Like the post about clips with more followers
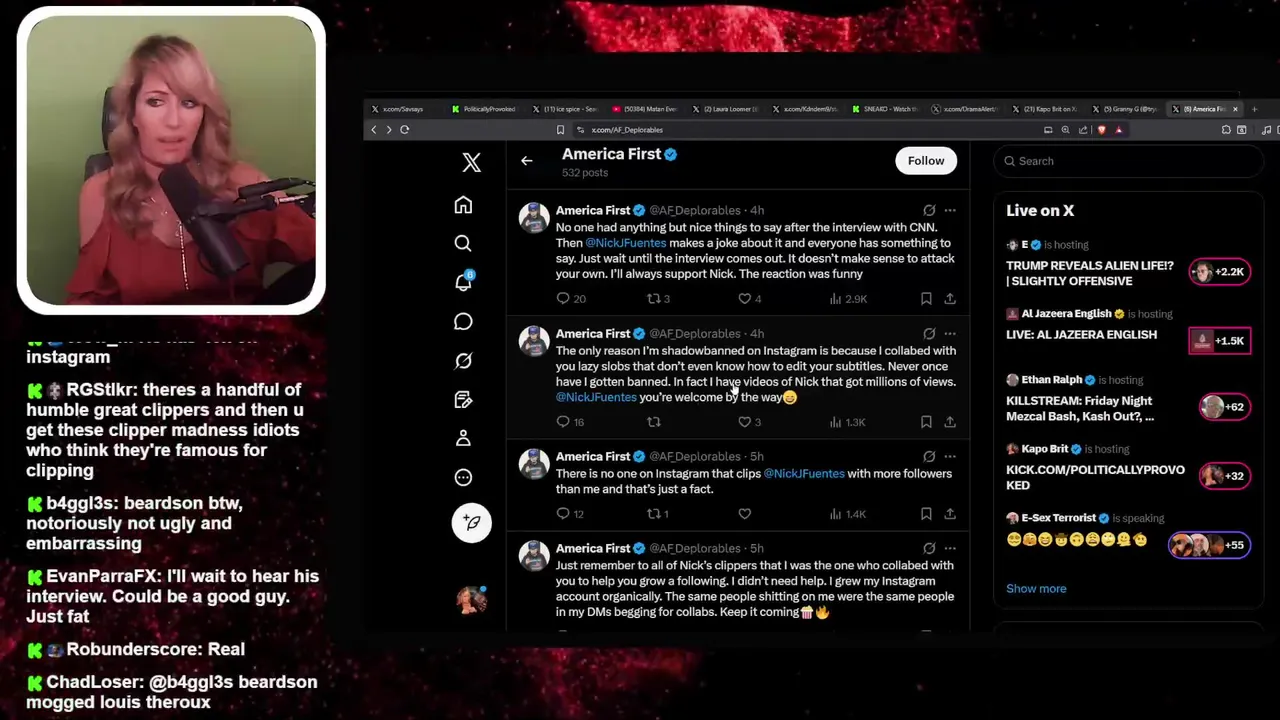1280x720 pixels. click(744, 514)
